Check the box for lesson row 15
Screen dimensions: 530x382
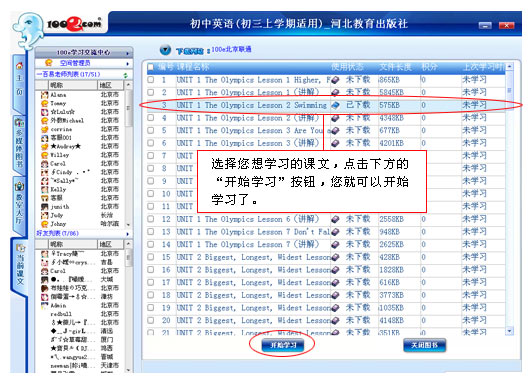tap(151, 257)
